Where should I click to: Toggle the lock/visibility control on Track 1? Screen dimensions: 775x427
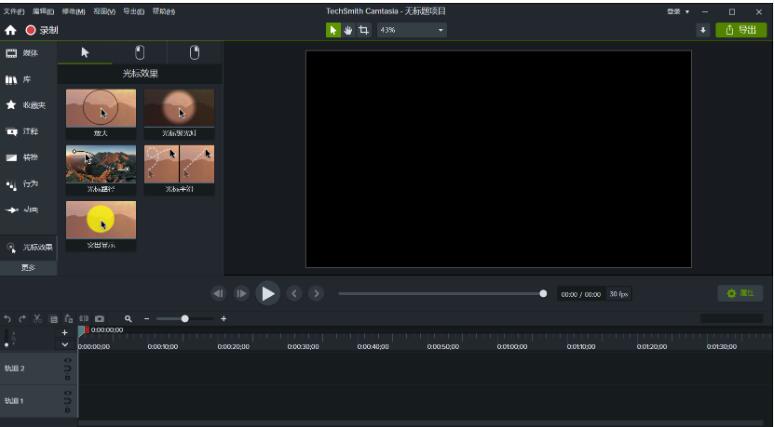68,400
